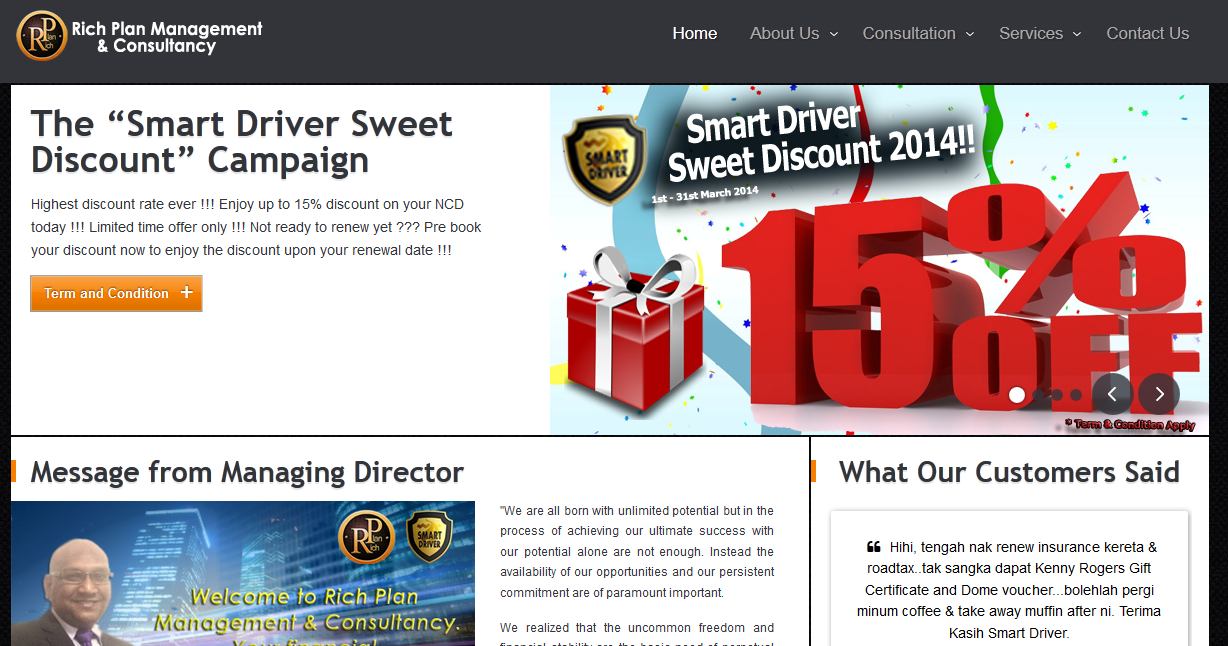Open the Home menu item
Screen dimensions: 1228x646
(695, 33)
